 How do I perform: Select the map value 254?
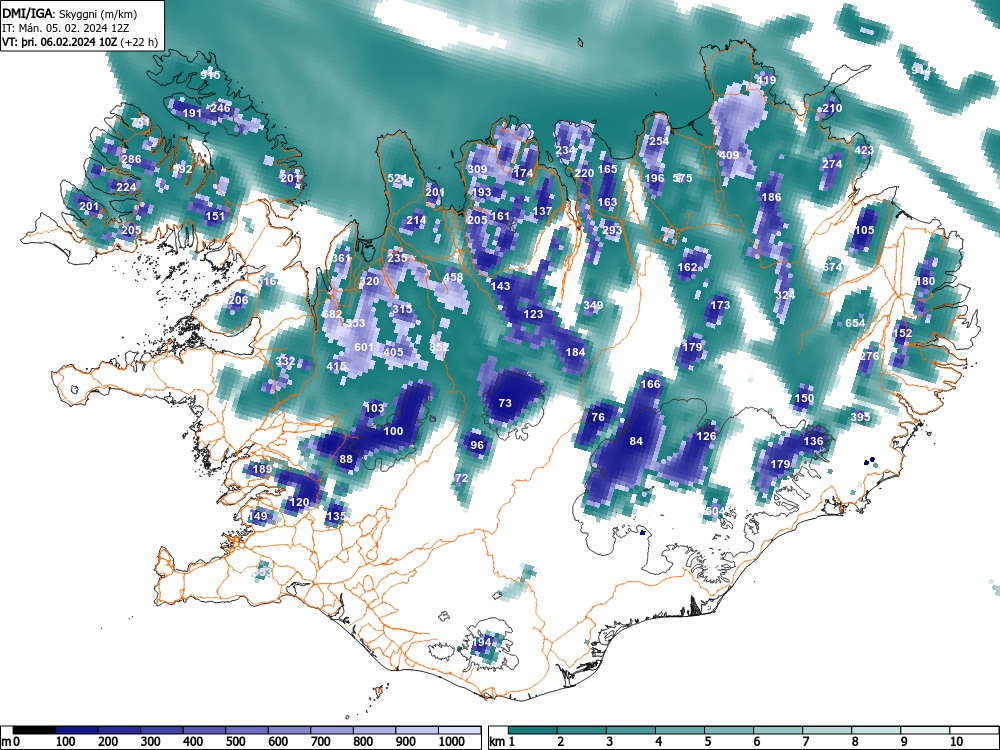659,142
